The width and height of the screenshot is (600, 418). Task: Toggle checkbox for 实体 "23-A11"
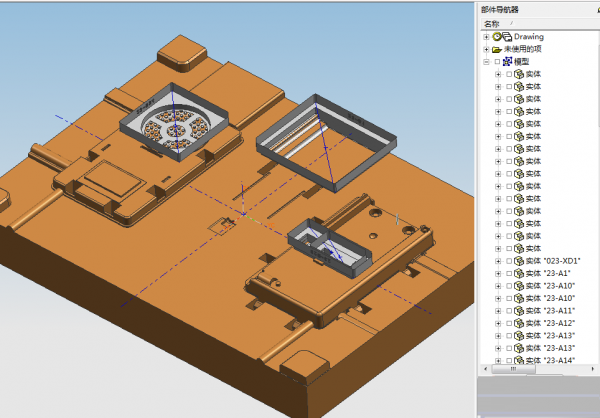coord(509,311)
